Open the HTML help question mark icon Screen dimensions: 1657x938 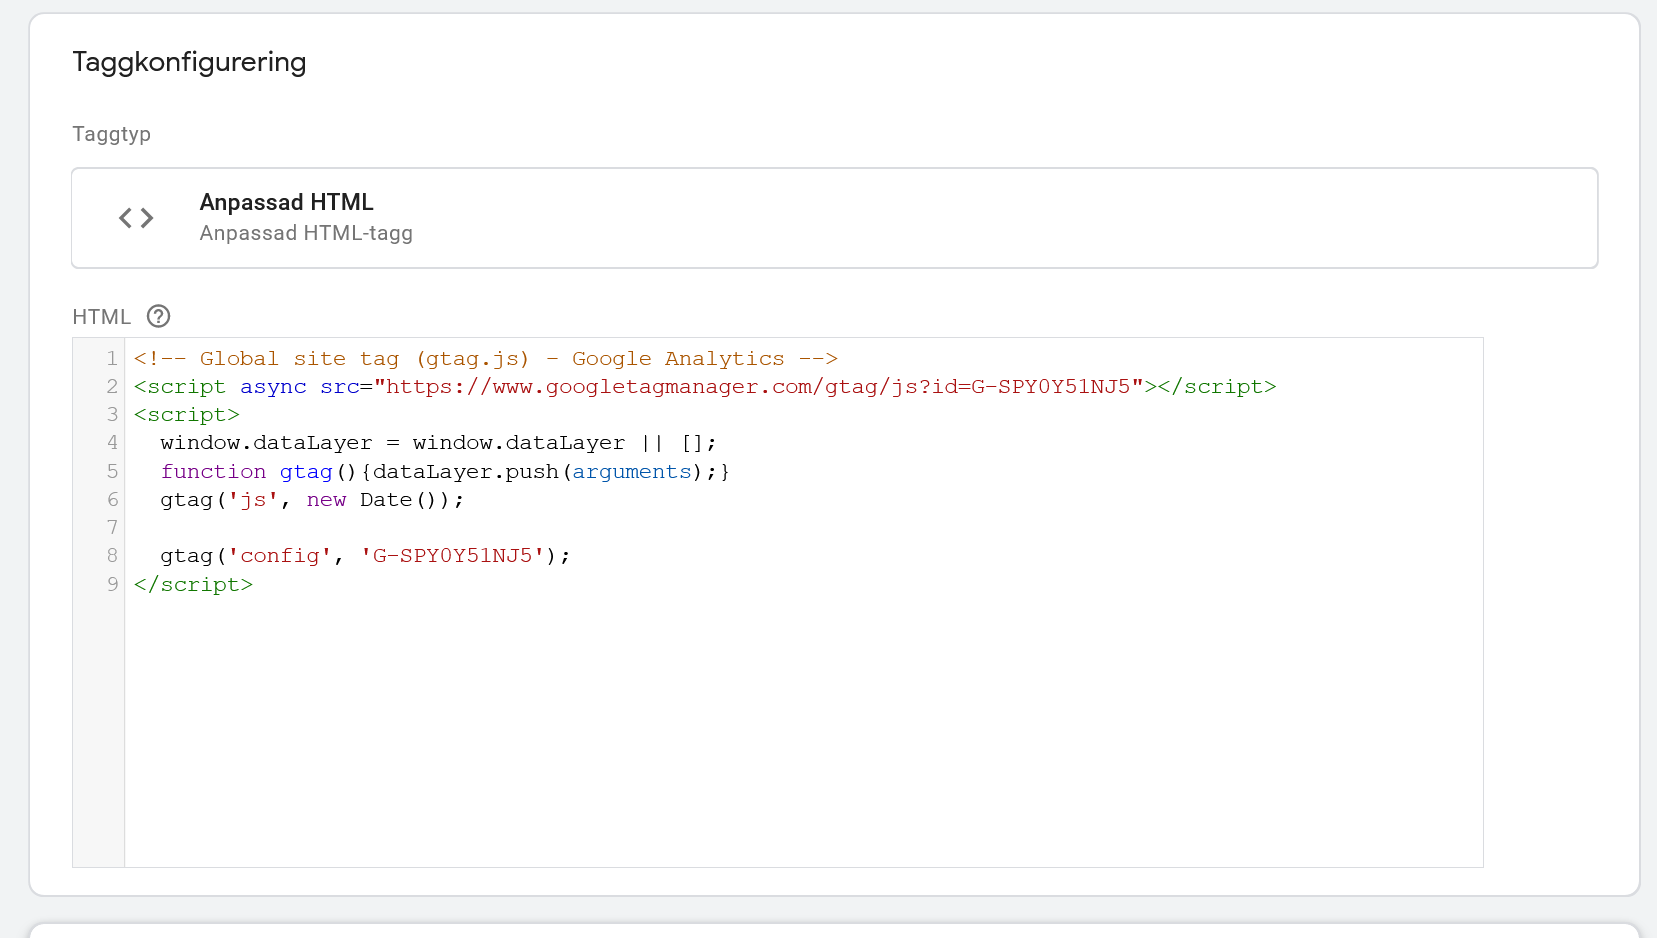coord(158,317)
